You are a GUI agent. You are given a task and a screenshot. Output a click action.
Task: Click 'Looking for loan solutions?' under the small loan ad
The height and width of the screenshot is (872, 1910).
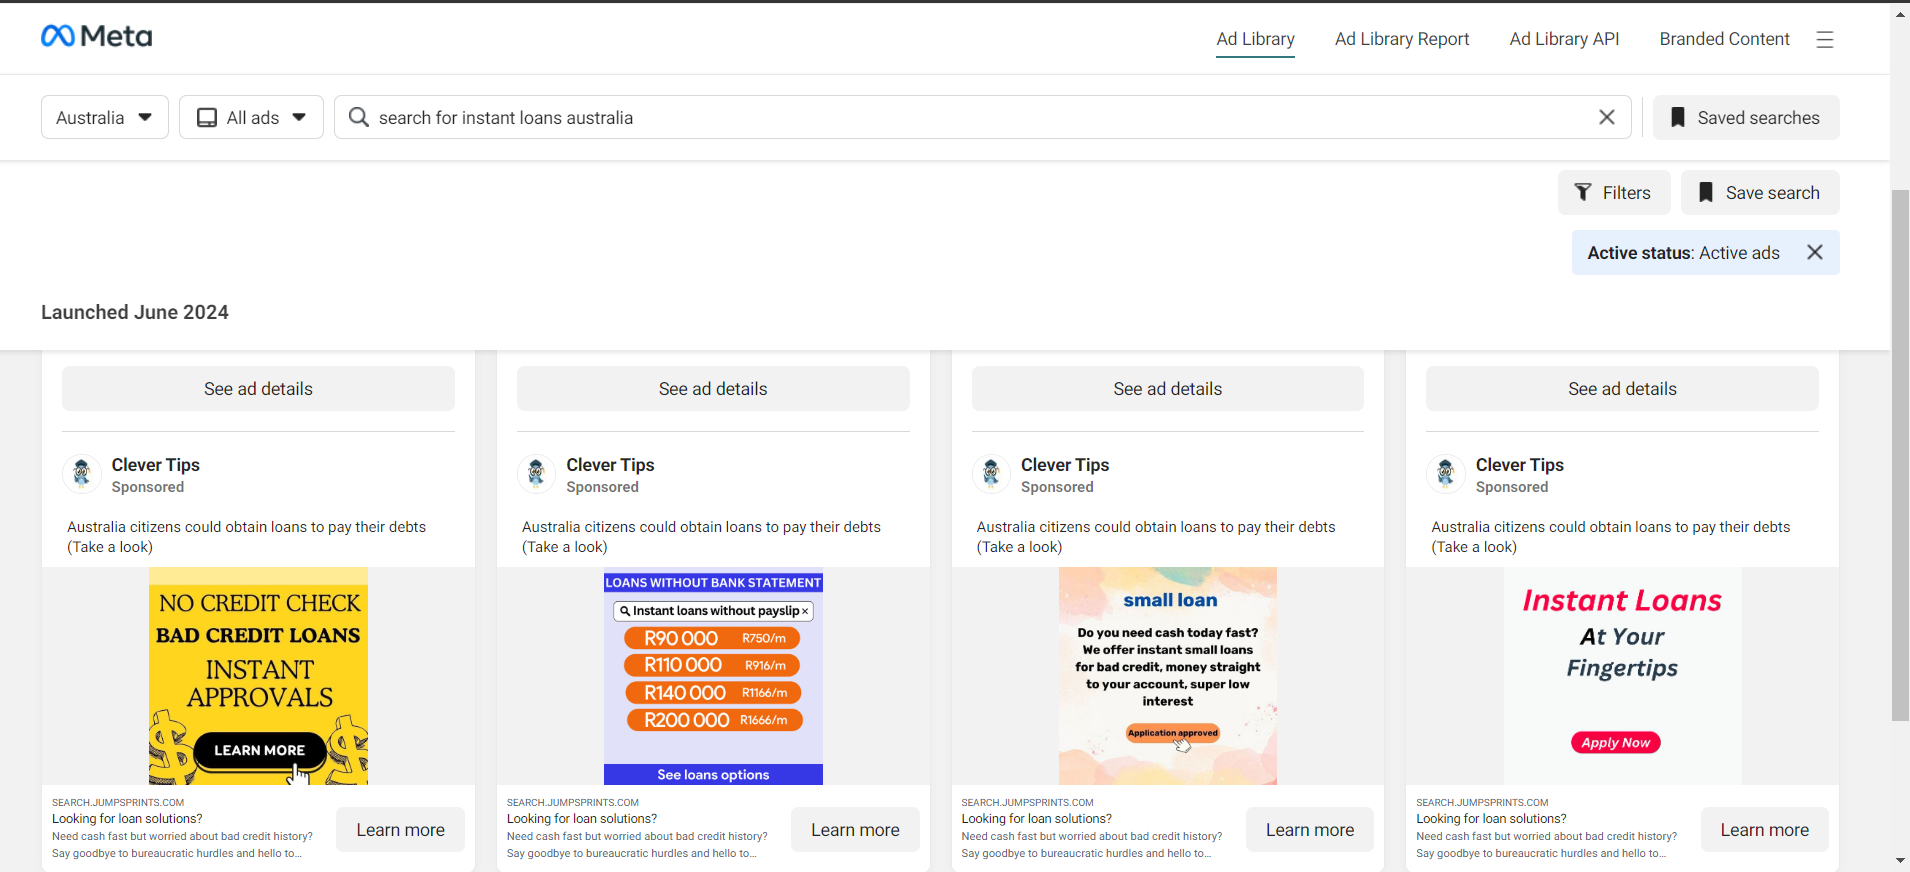coord(1037,818)
